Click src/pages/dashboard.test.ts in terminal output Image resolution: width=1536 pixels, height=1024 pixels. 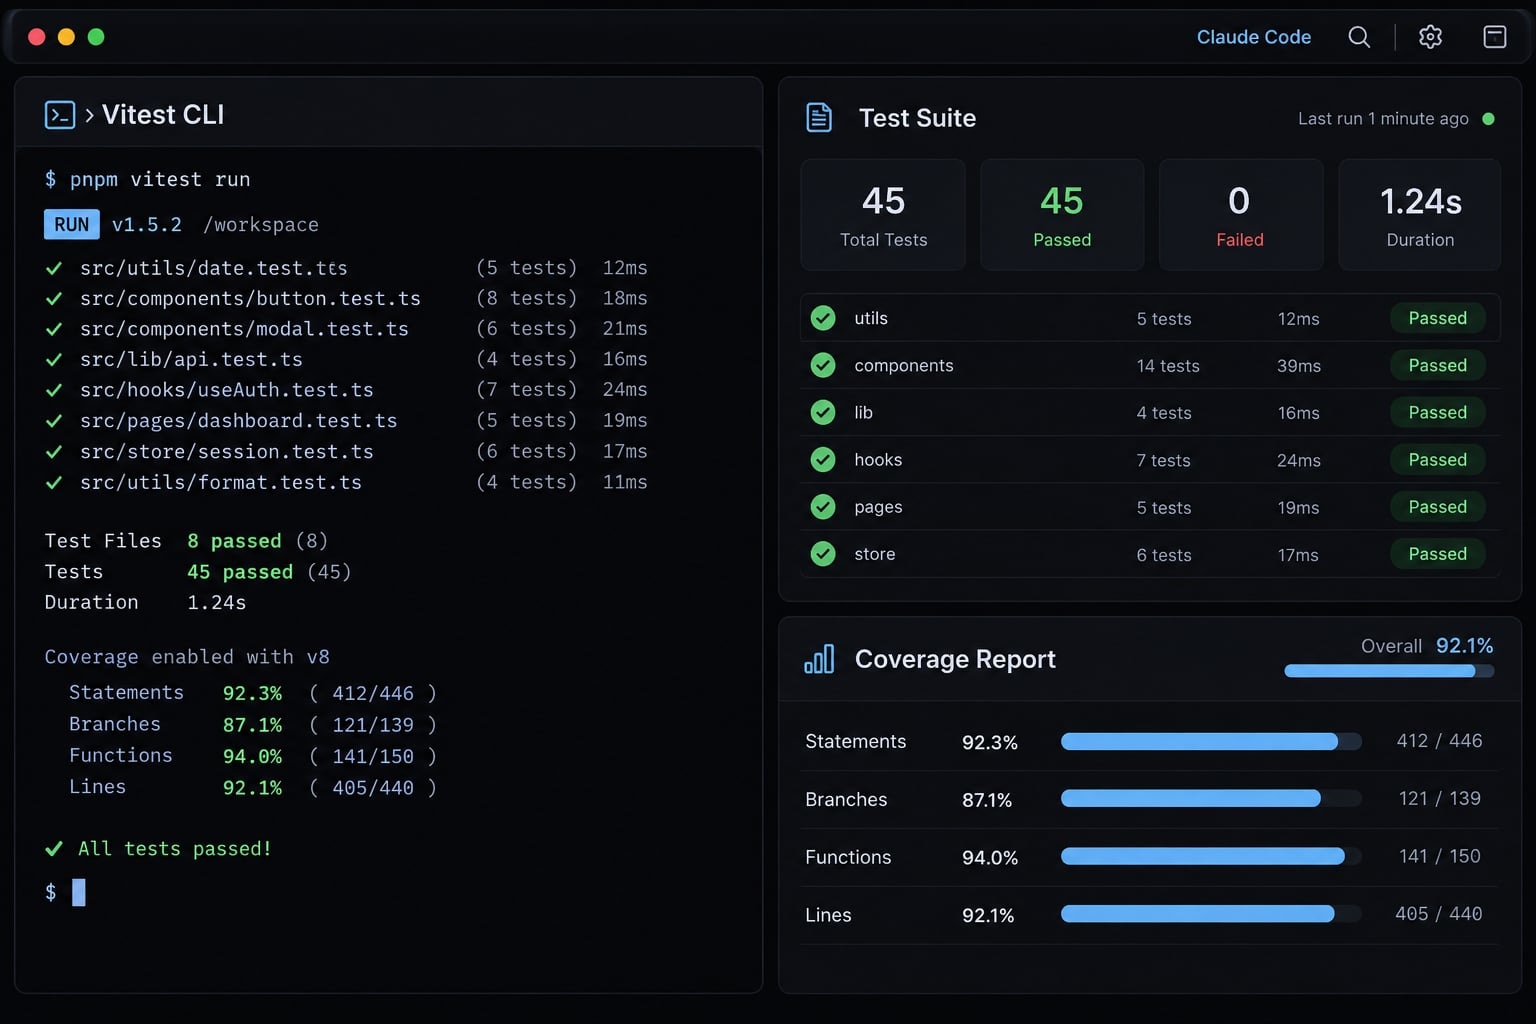[x=239, y=420]
